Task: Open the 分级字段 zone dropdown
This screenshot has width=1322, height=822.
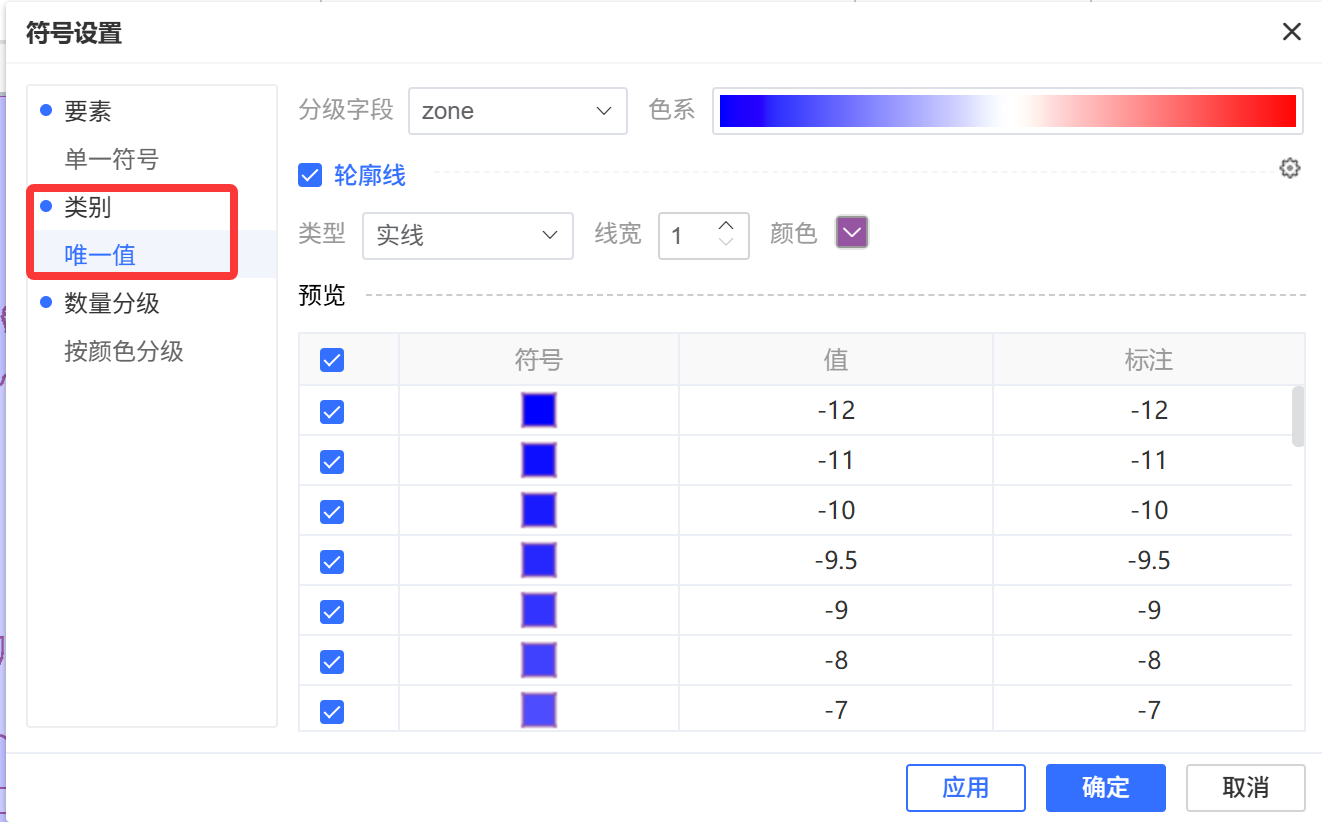Action: coord(517,111)
